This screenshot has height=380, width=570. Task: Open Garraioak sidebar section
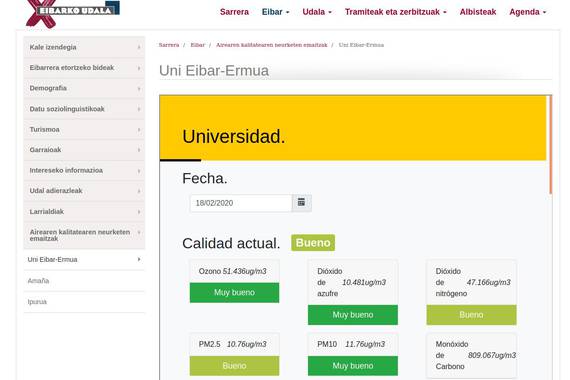[84, 149]
